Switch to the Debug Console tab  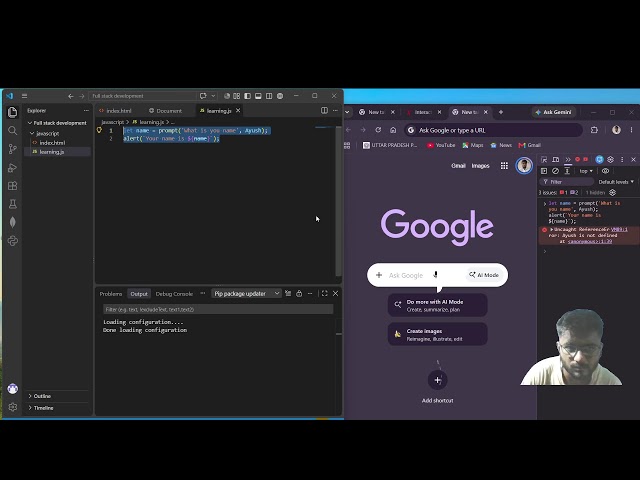pyautogui.click(x=174, y=294)
